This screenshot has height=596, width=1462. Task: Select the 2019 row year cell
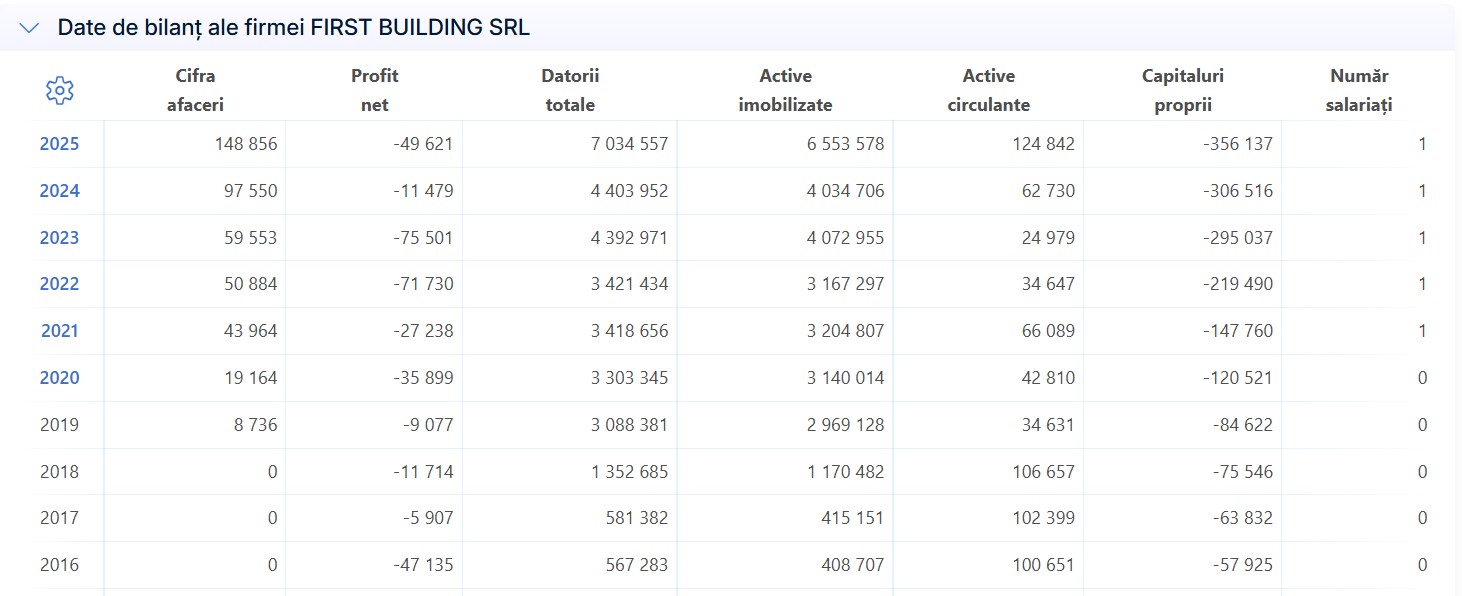click(x=59, y=425)
